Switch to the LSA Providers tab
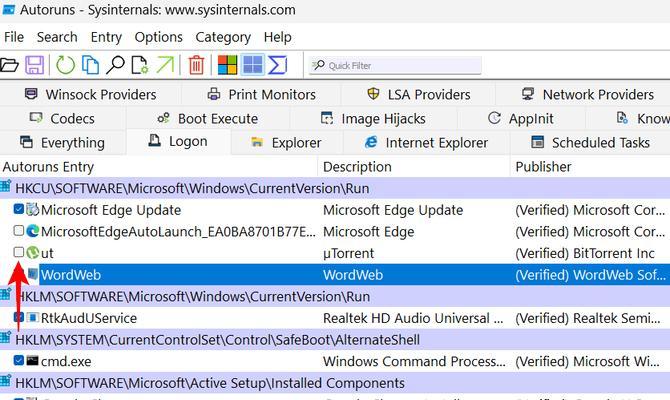Image resolution: width=670 pixels, height=400 pixels. click(418, 94)
